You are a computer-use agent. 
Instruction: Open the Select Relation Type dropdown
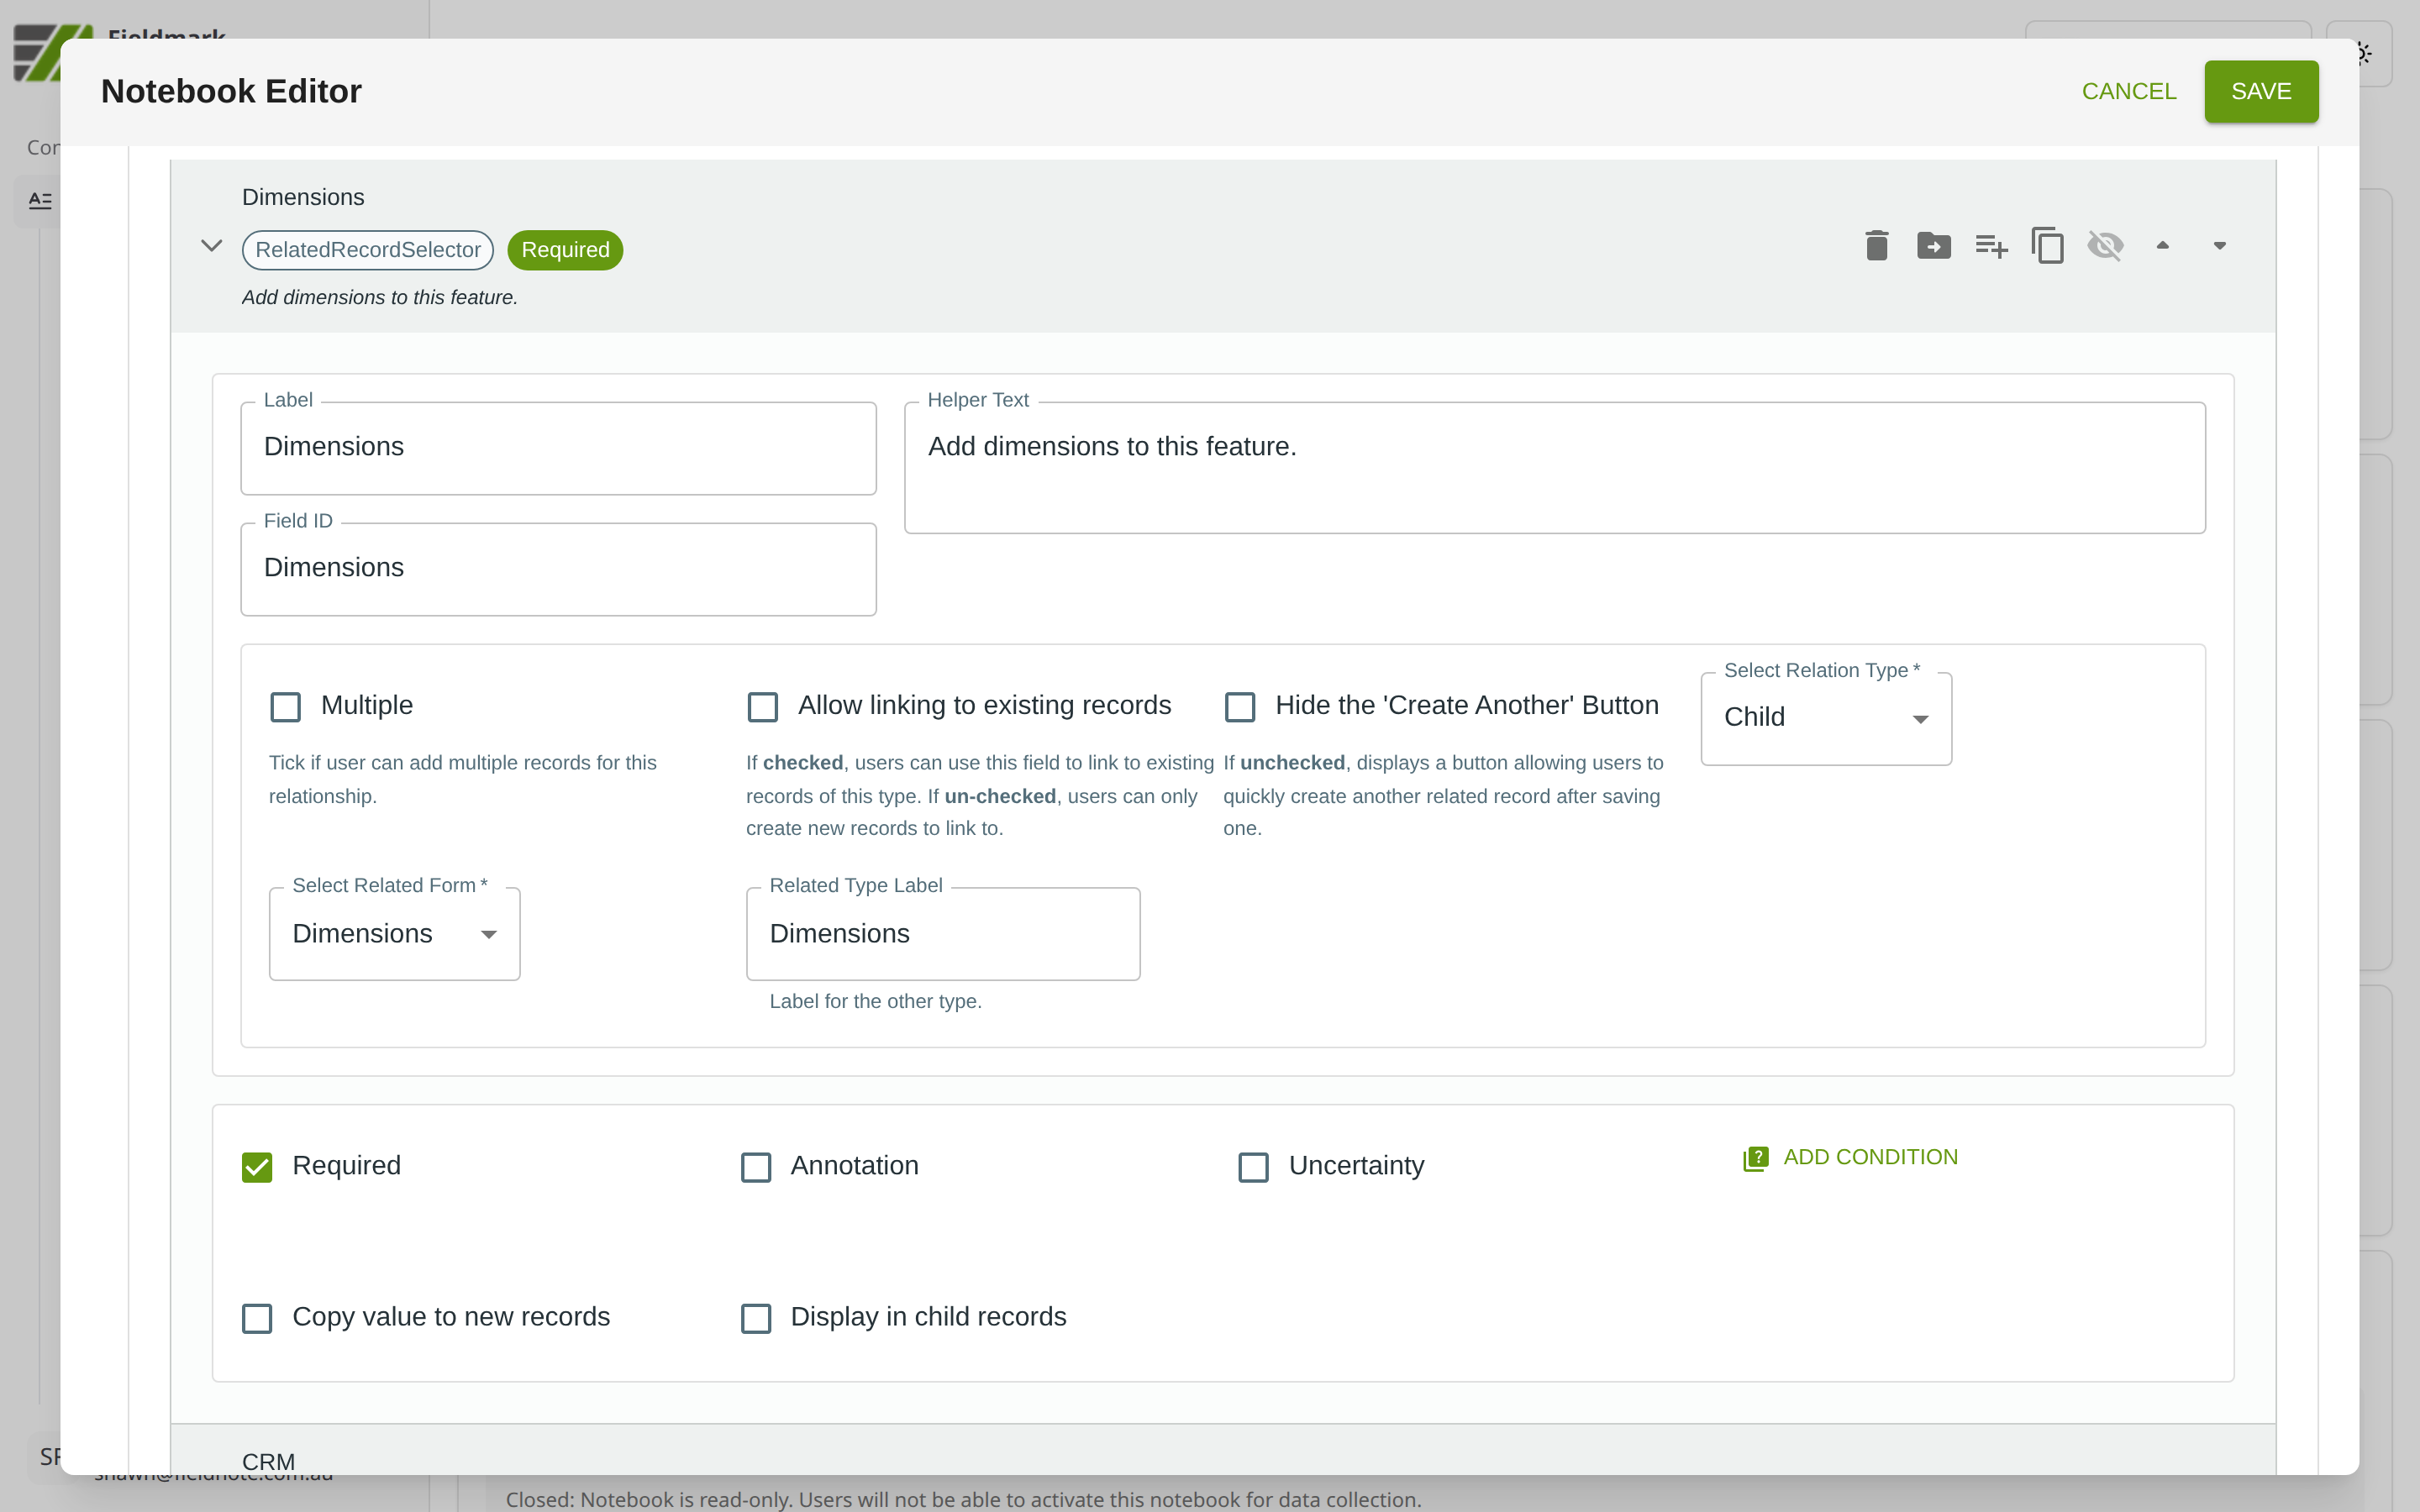coord(1825,718)
